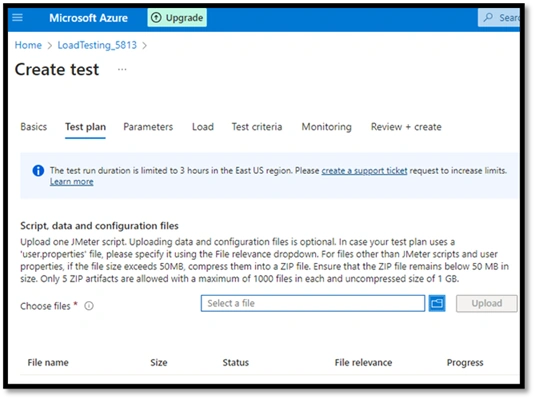Click the chevron after LoadTesting_5813
This screenshot has width=535, height=399.
[145, 45]
